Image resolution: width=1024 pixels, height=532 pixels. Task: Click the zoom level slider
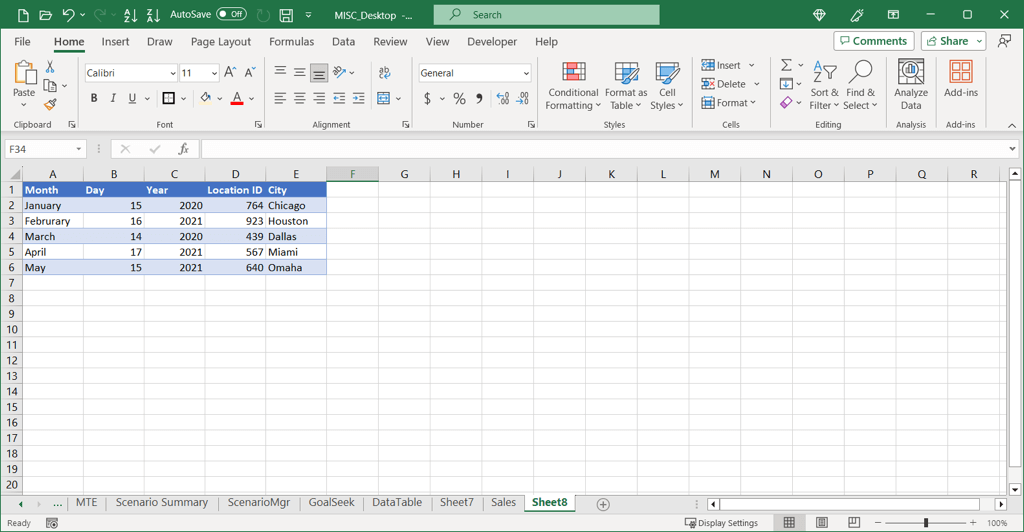[925, 523]
